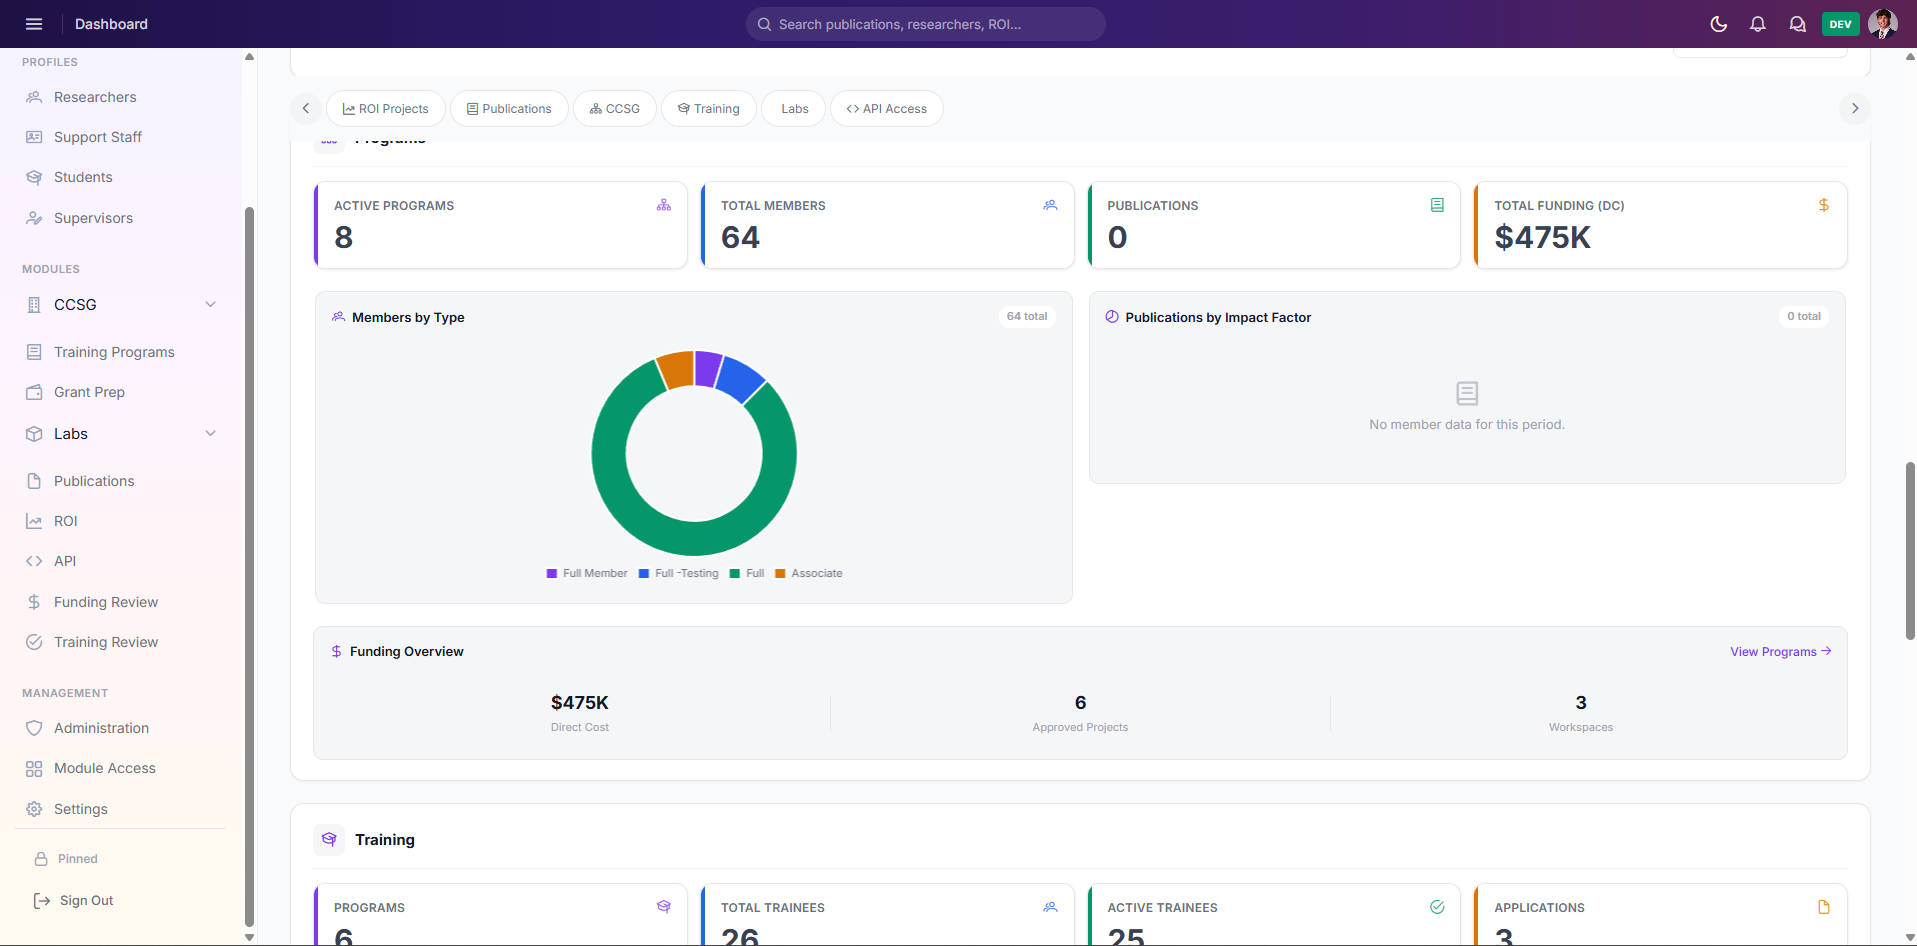Switch to the ROI Projects tab
The image size is (1917, 946).
385,108
